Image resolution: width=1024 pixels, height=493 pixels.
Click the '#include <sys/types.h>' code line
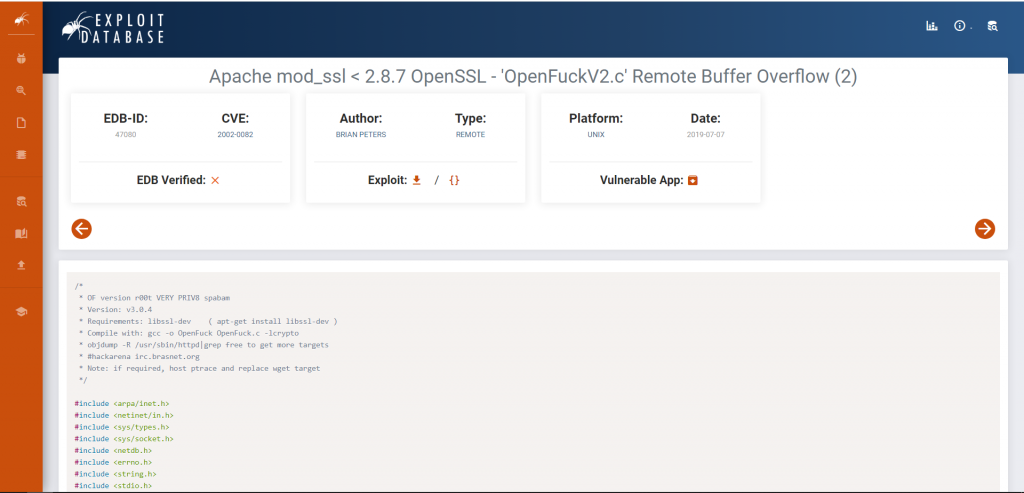coord(121,427)
